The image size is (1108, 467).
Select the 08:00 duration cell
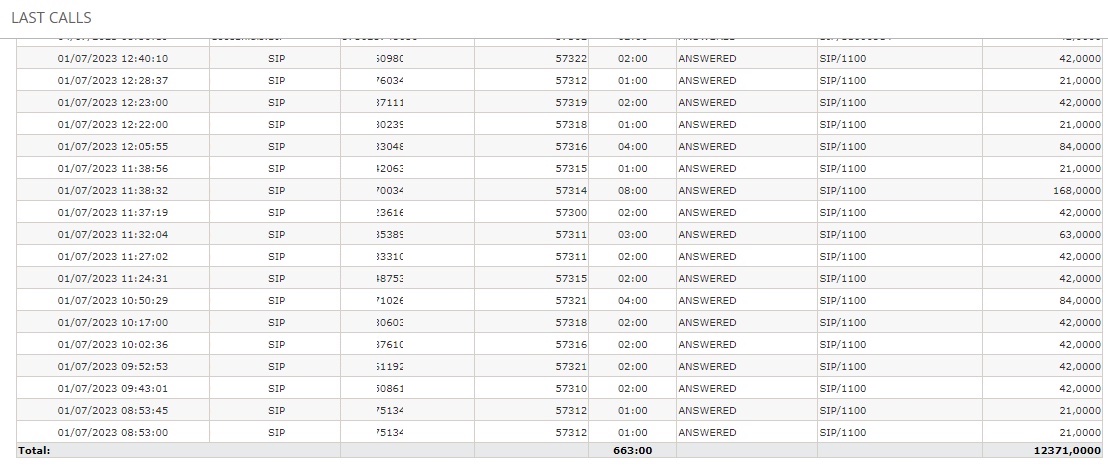click(632, 190)
